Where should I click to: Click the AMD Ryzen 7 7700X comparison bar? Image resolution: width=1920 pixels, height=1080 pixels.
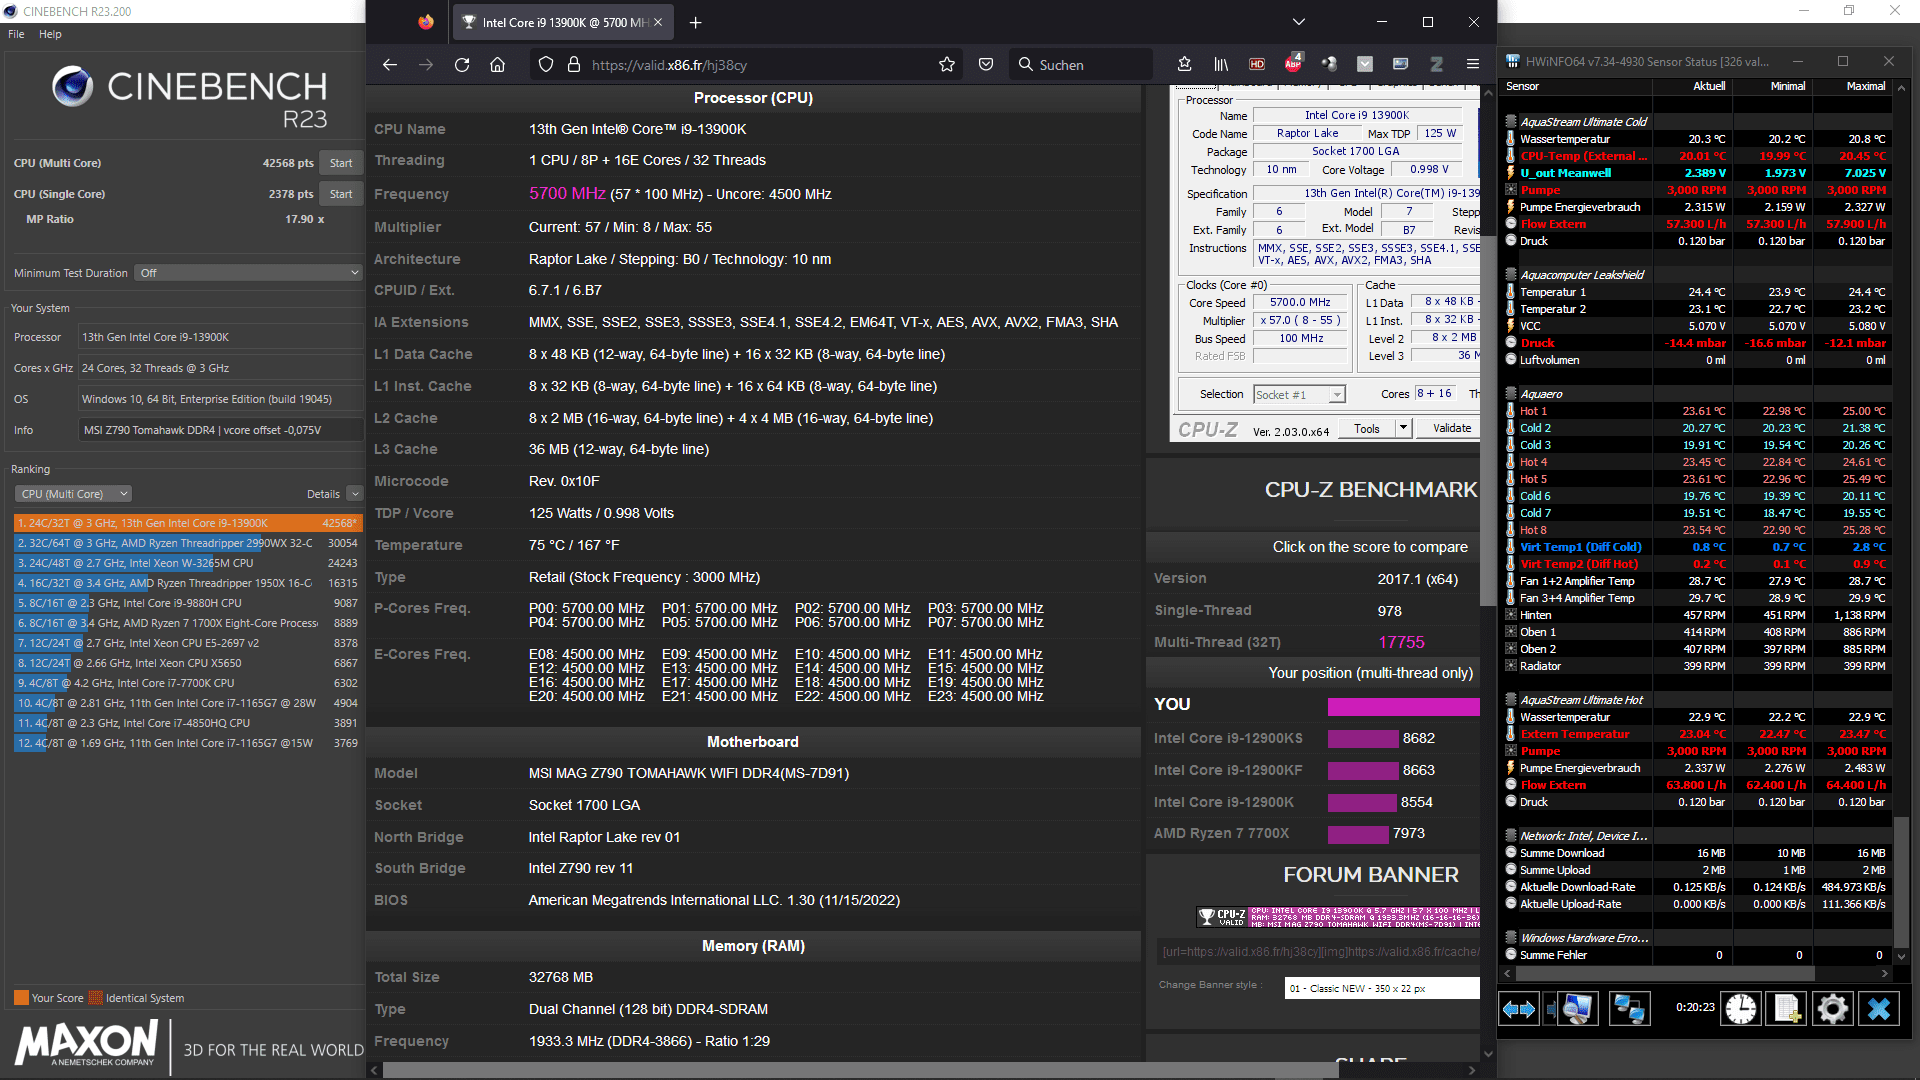point(1358,834)
